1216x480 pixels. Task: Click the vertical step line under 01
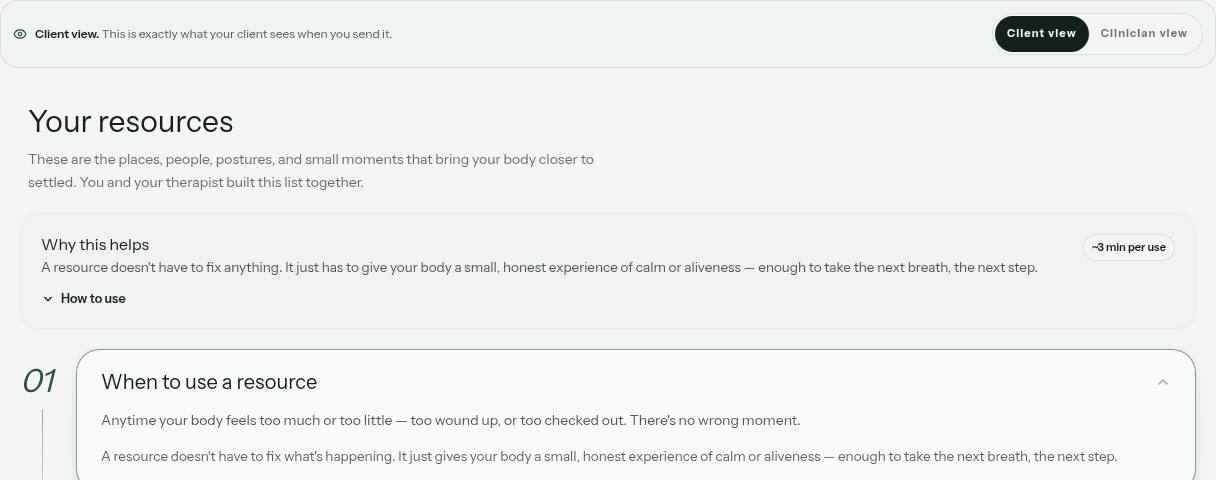pos(42,444)
